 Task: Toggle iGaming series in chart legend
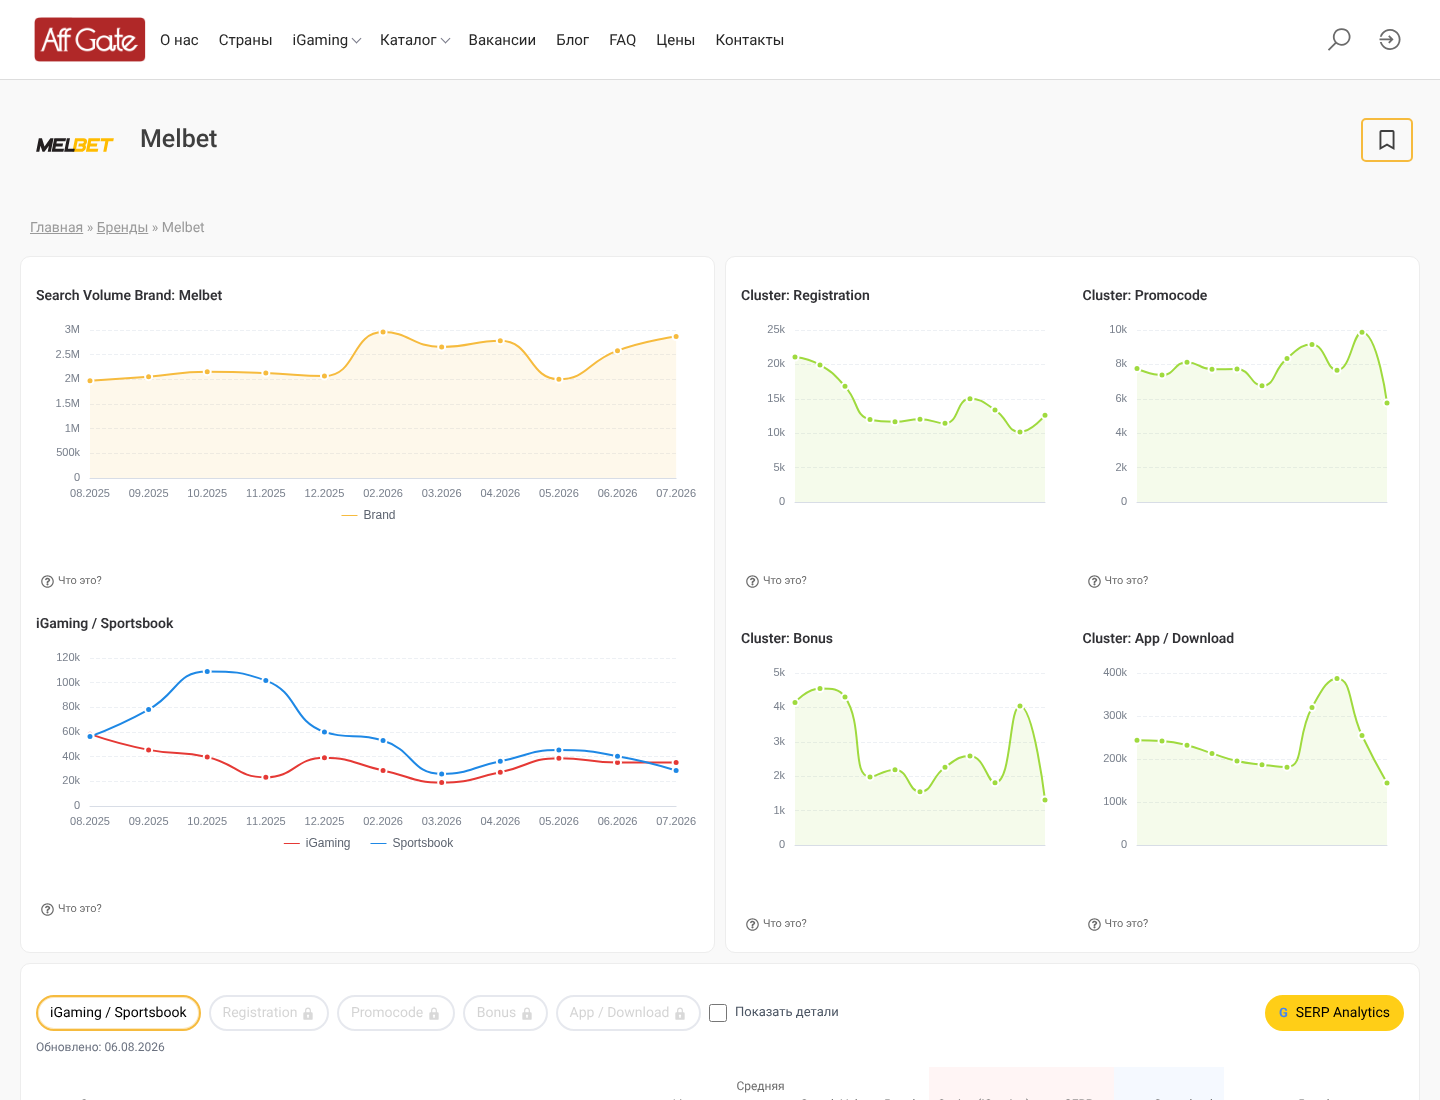tap(317, 843)
